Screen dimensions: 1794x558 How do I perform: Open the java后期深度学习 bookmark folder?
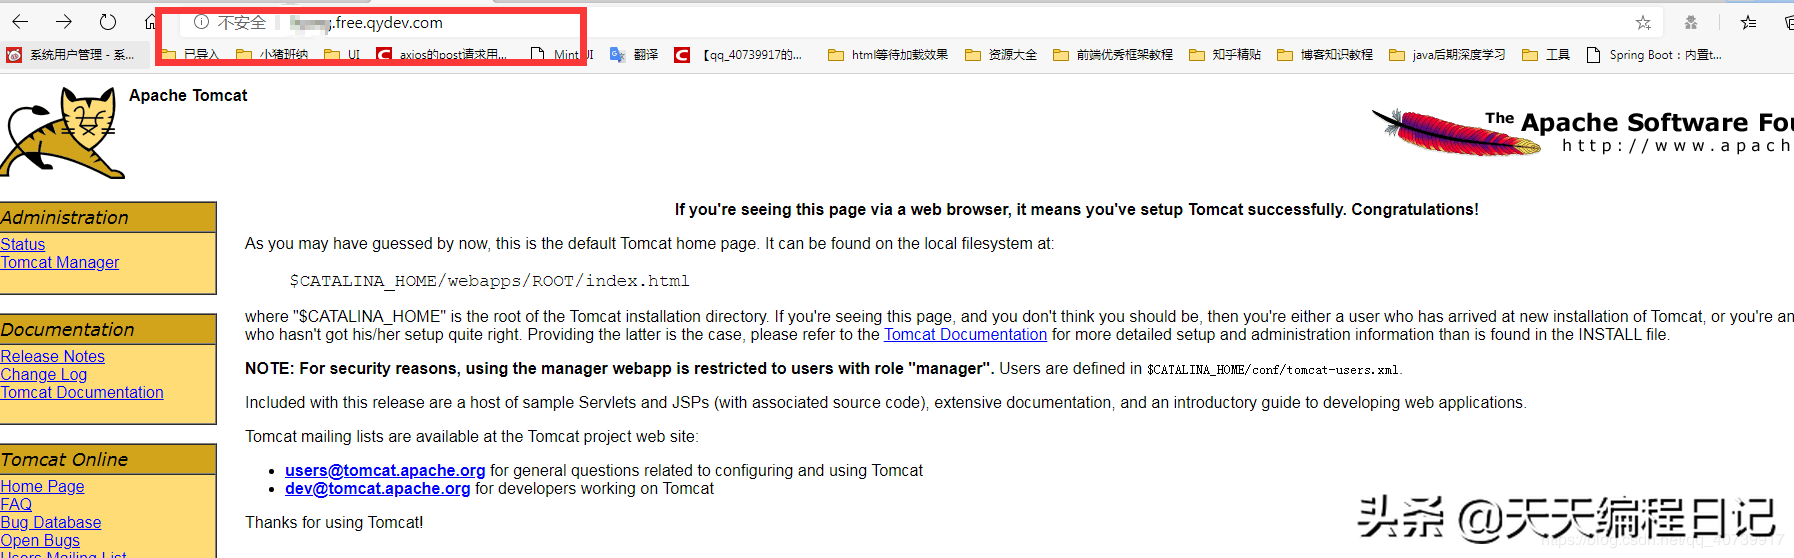click(x=1447, y=55)
